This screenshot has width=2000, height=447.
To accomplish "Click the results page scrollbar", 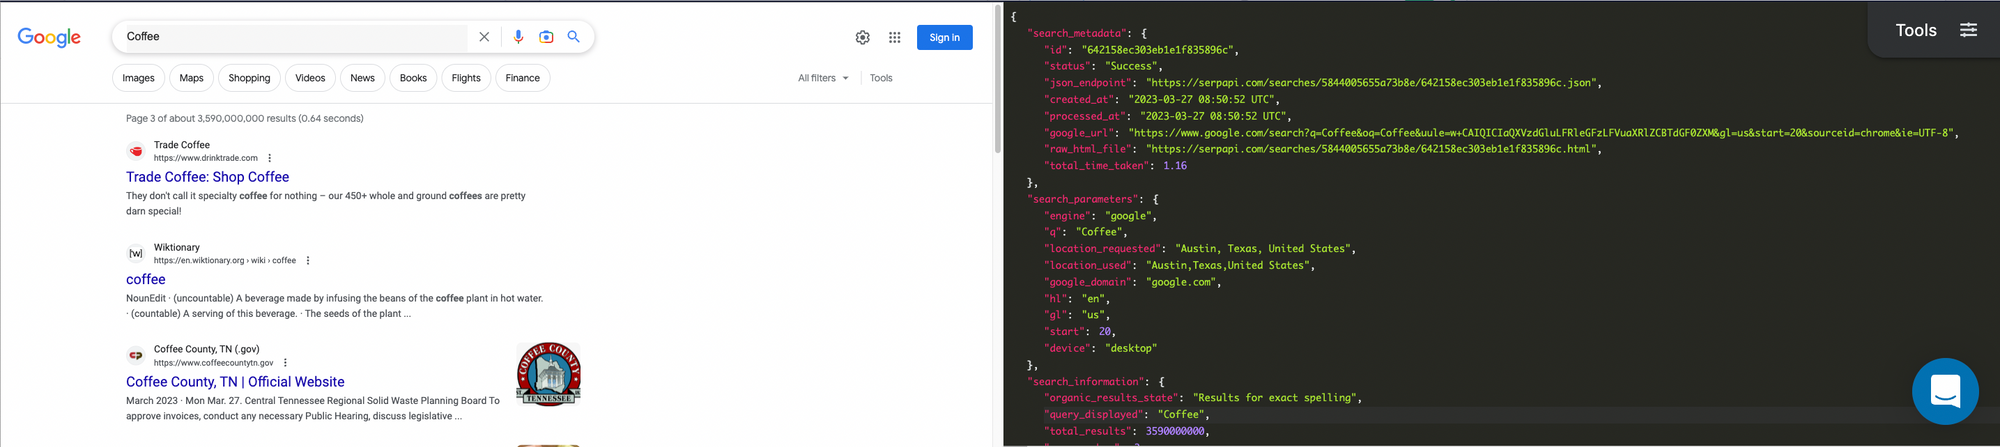I will coord(998,80).
